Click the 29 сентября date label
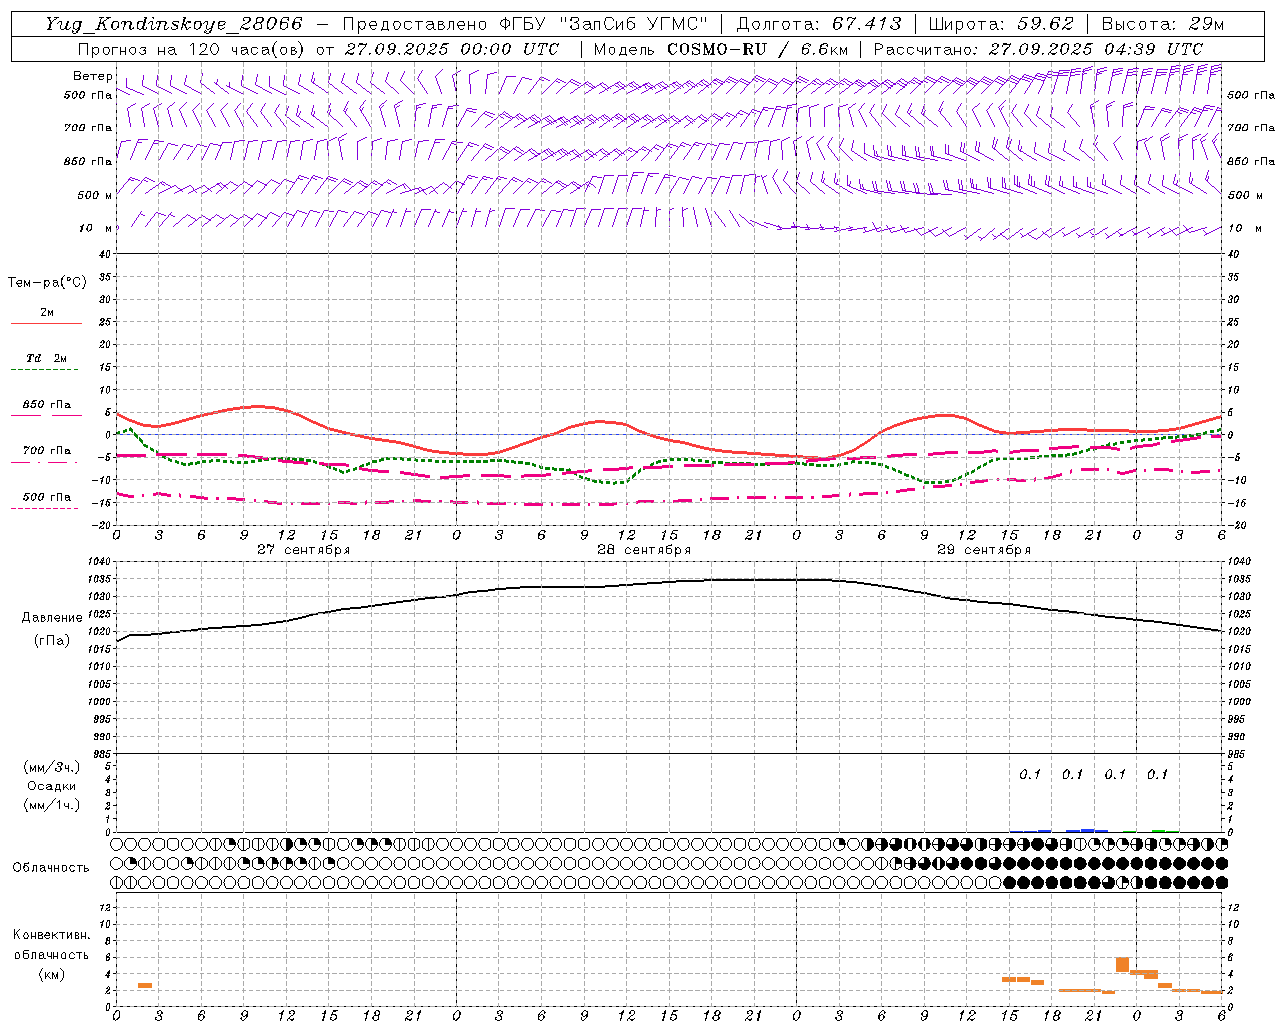 click(983, 550)
